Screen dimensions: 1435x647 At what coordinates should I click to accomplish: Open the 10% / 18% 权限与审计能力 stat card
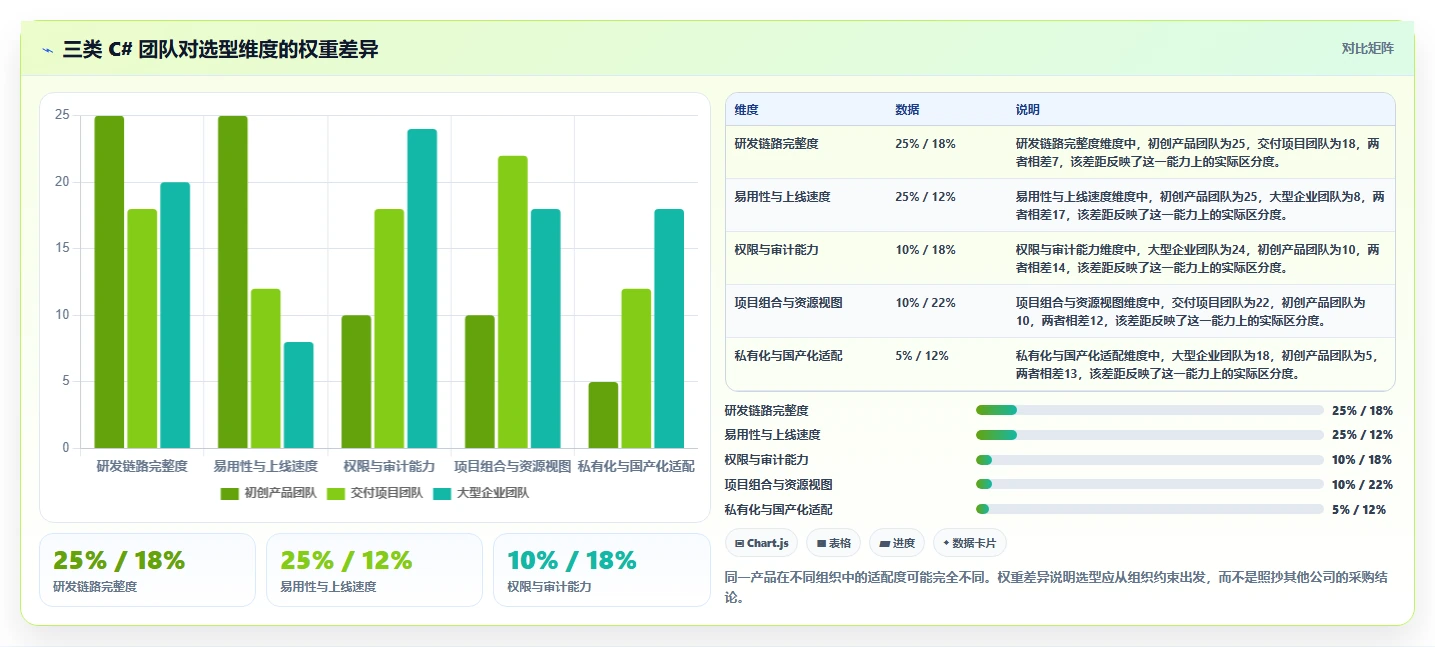[x=601, y=570]
